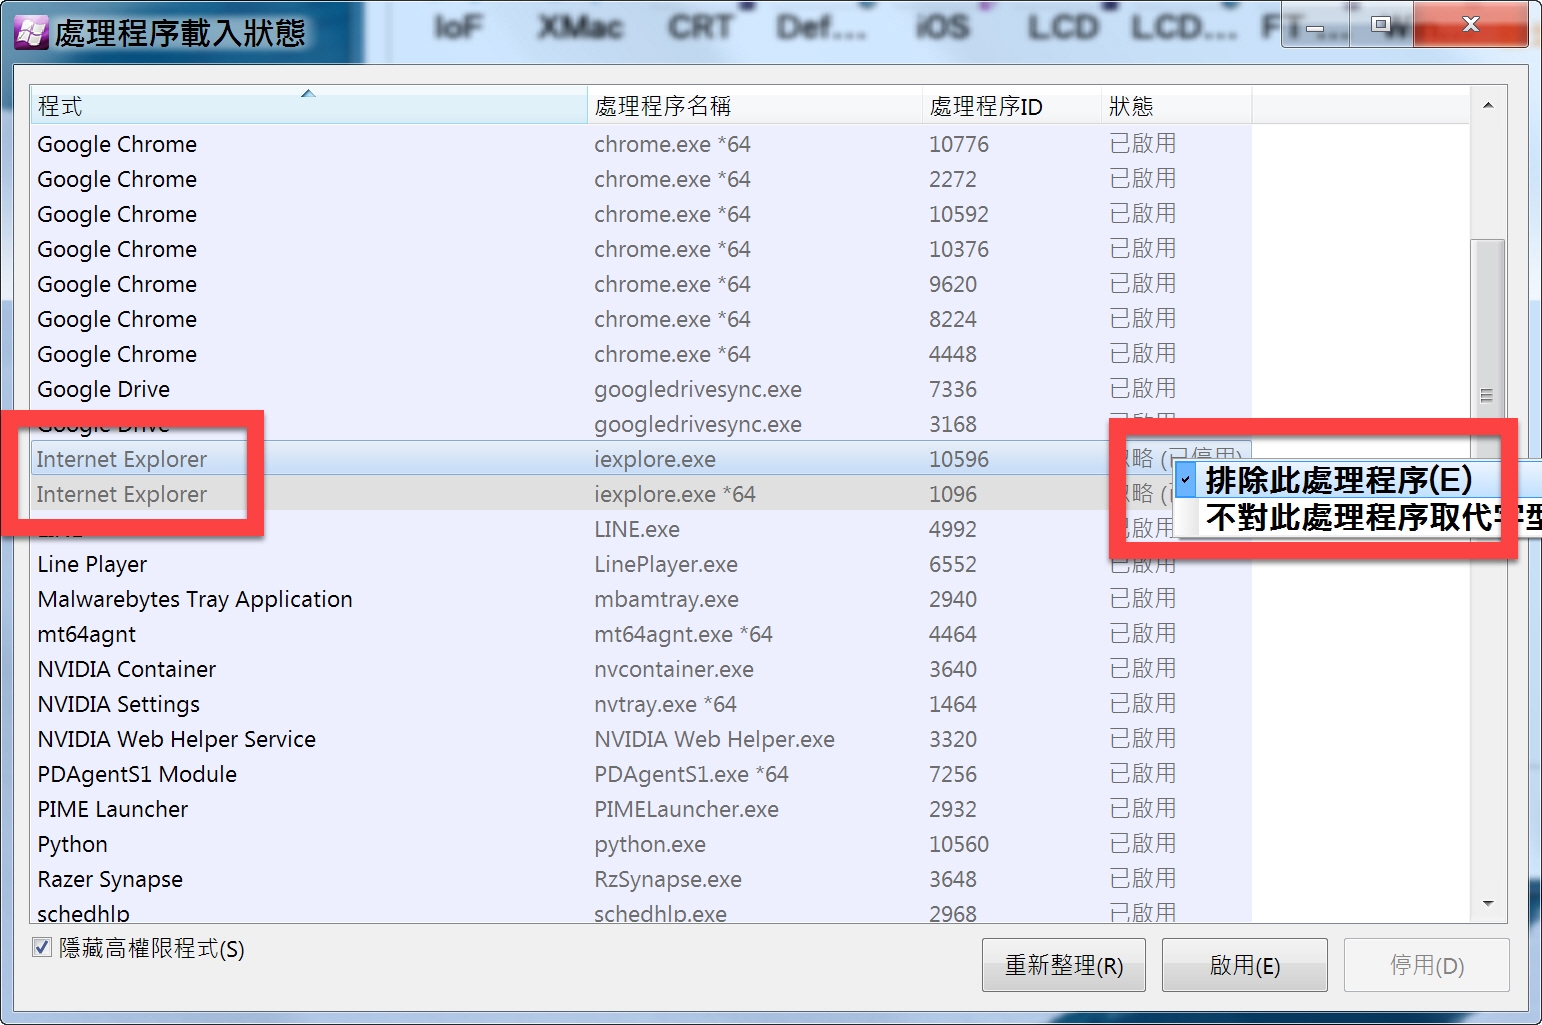Select the Internet Explorer row with ID 10596
Screen dimensions: 1542x1025
[x=640, y=459]
